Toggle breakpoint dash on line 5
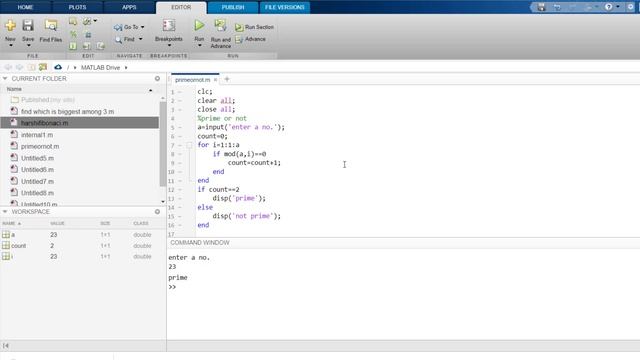The width and height of the screenshot is (640, 360). pyautogui.click(x=180, y=127)
